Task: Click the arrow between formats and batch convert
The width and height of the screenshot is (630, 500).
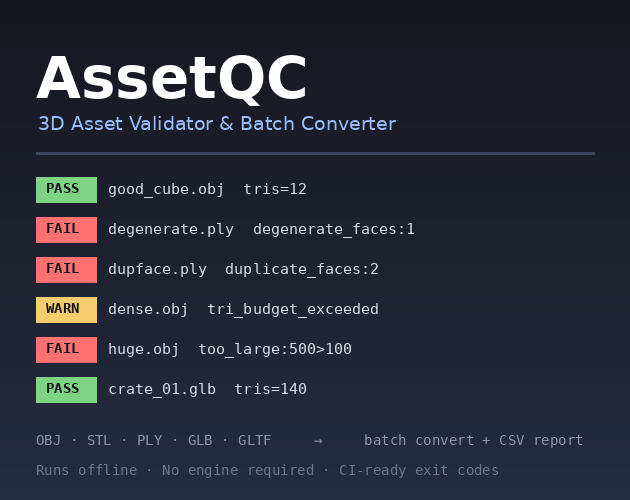Action: (x=318, y=441)
